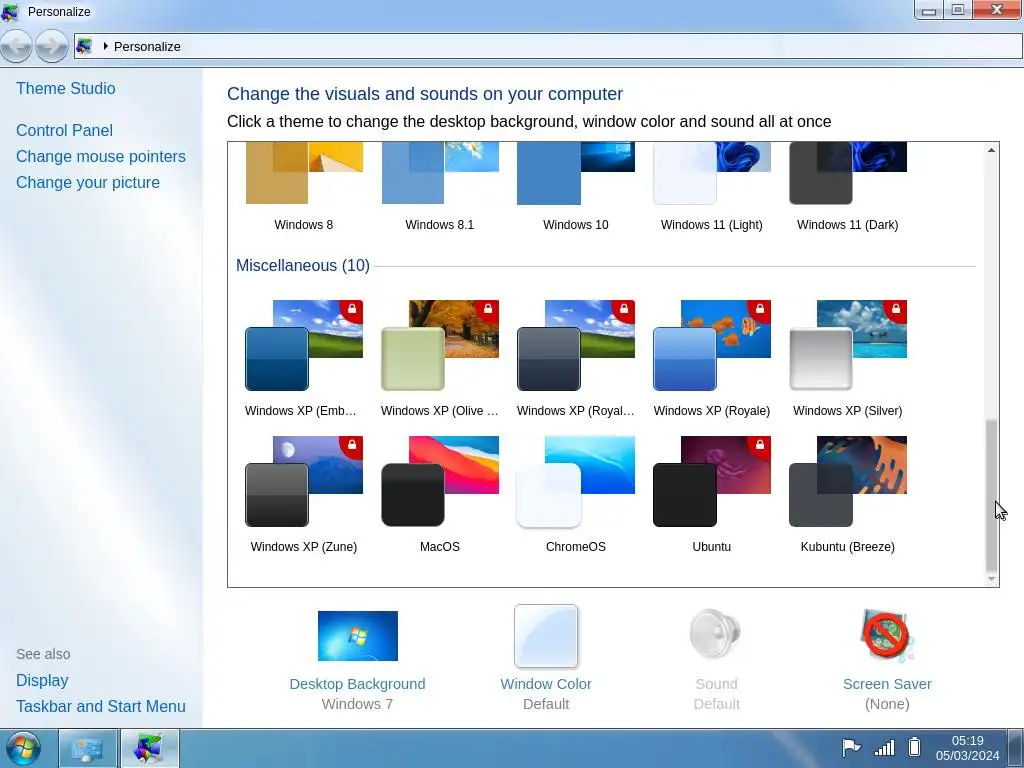This screenshot has height=768, width=1024.
Task: Click the address bar Personalize icon
Action: coord(84,46)
